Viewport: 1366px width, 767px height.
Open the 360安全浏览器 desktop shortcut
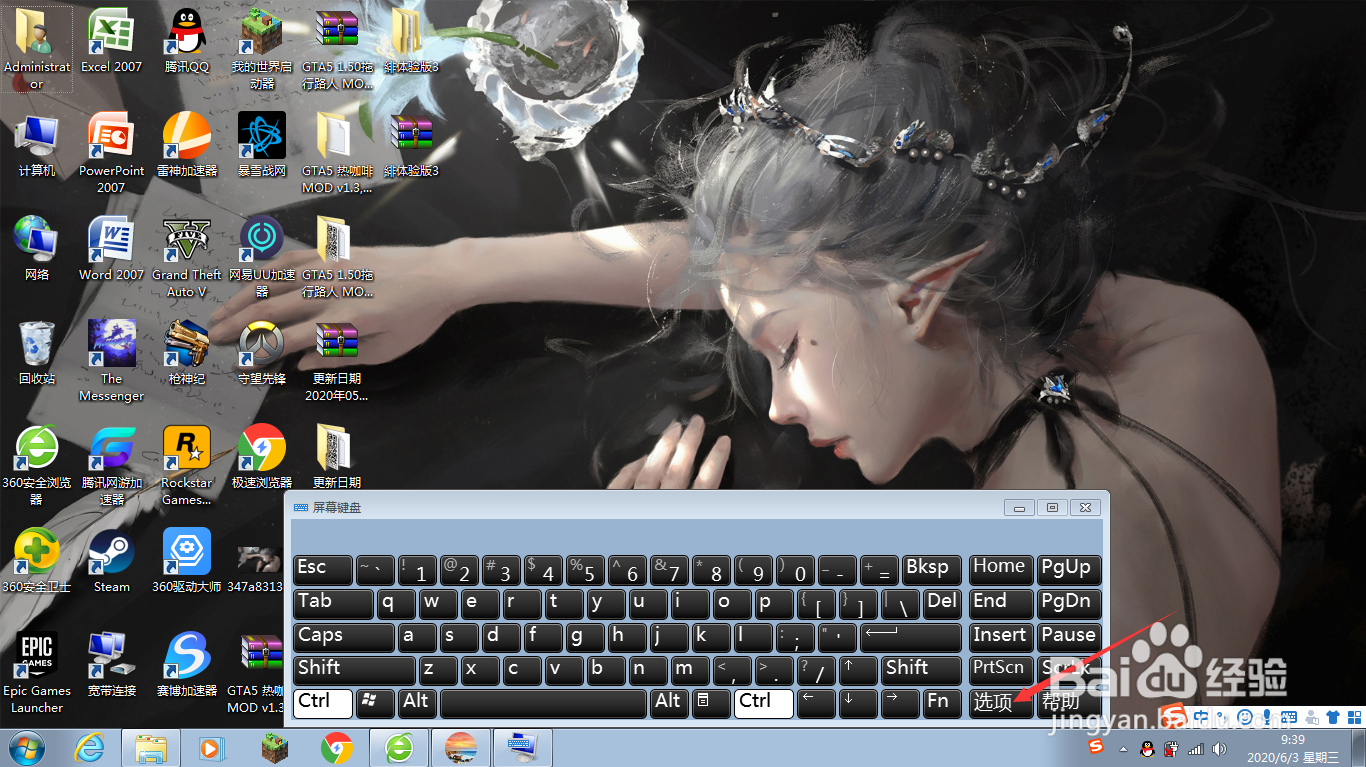(37, 464)
